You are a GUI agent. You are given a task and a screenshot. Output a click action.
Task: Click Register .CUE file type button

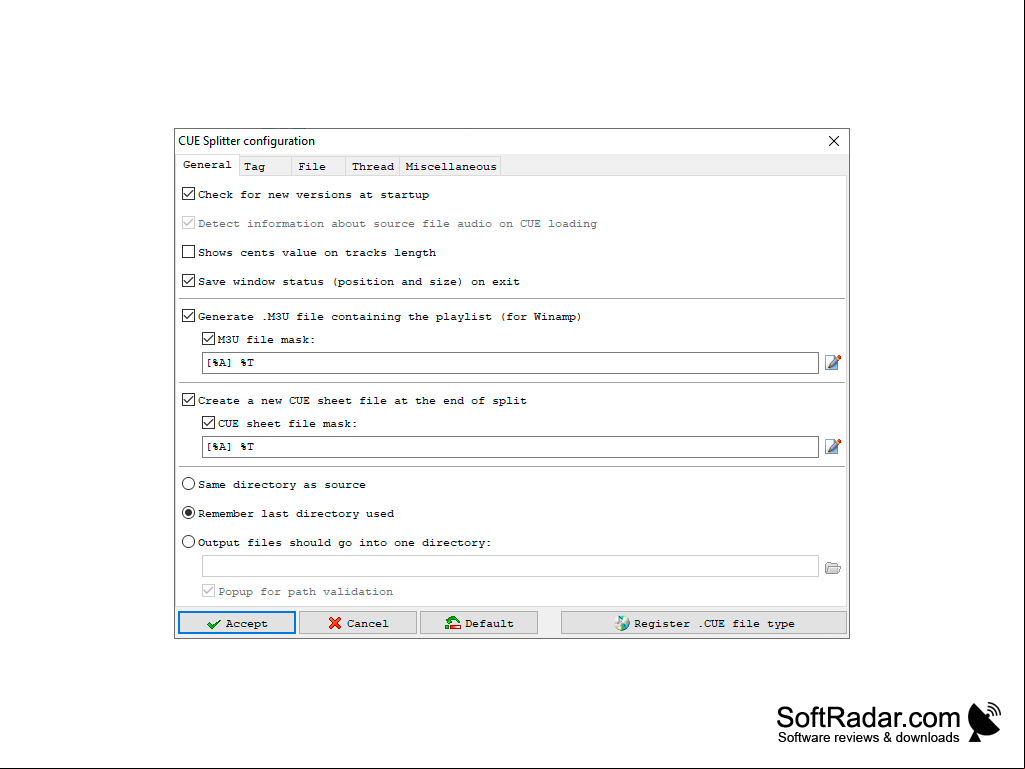pyautogui.click(x=703, y=623)
